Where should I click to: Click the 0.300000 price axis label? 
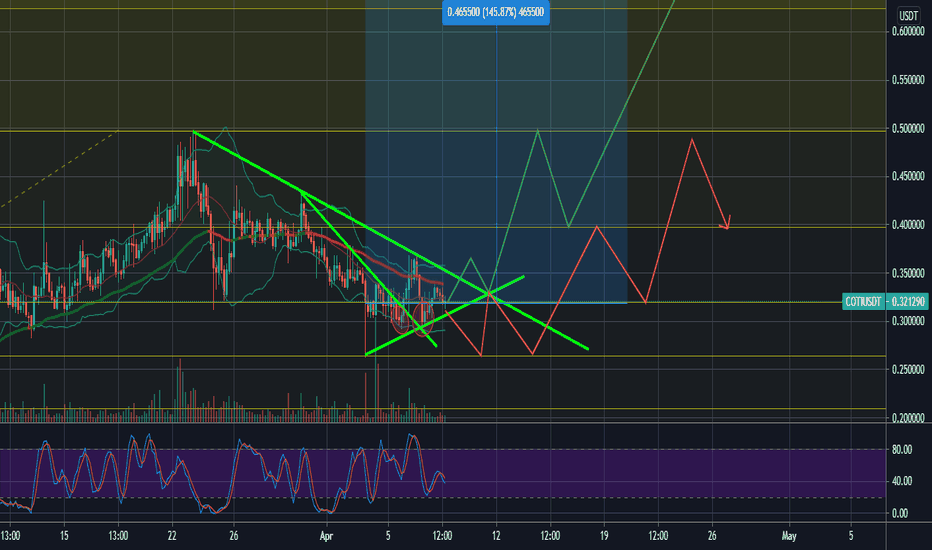(908, 321)
